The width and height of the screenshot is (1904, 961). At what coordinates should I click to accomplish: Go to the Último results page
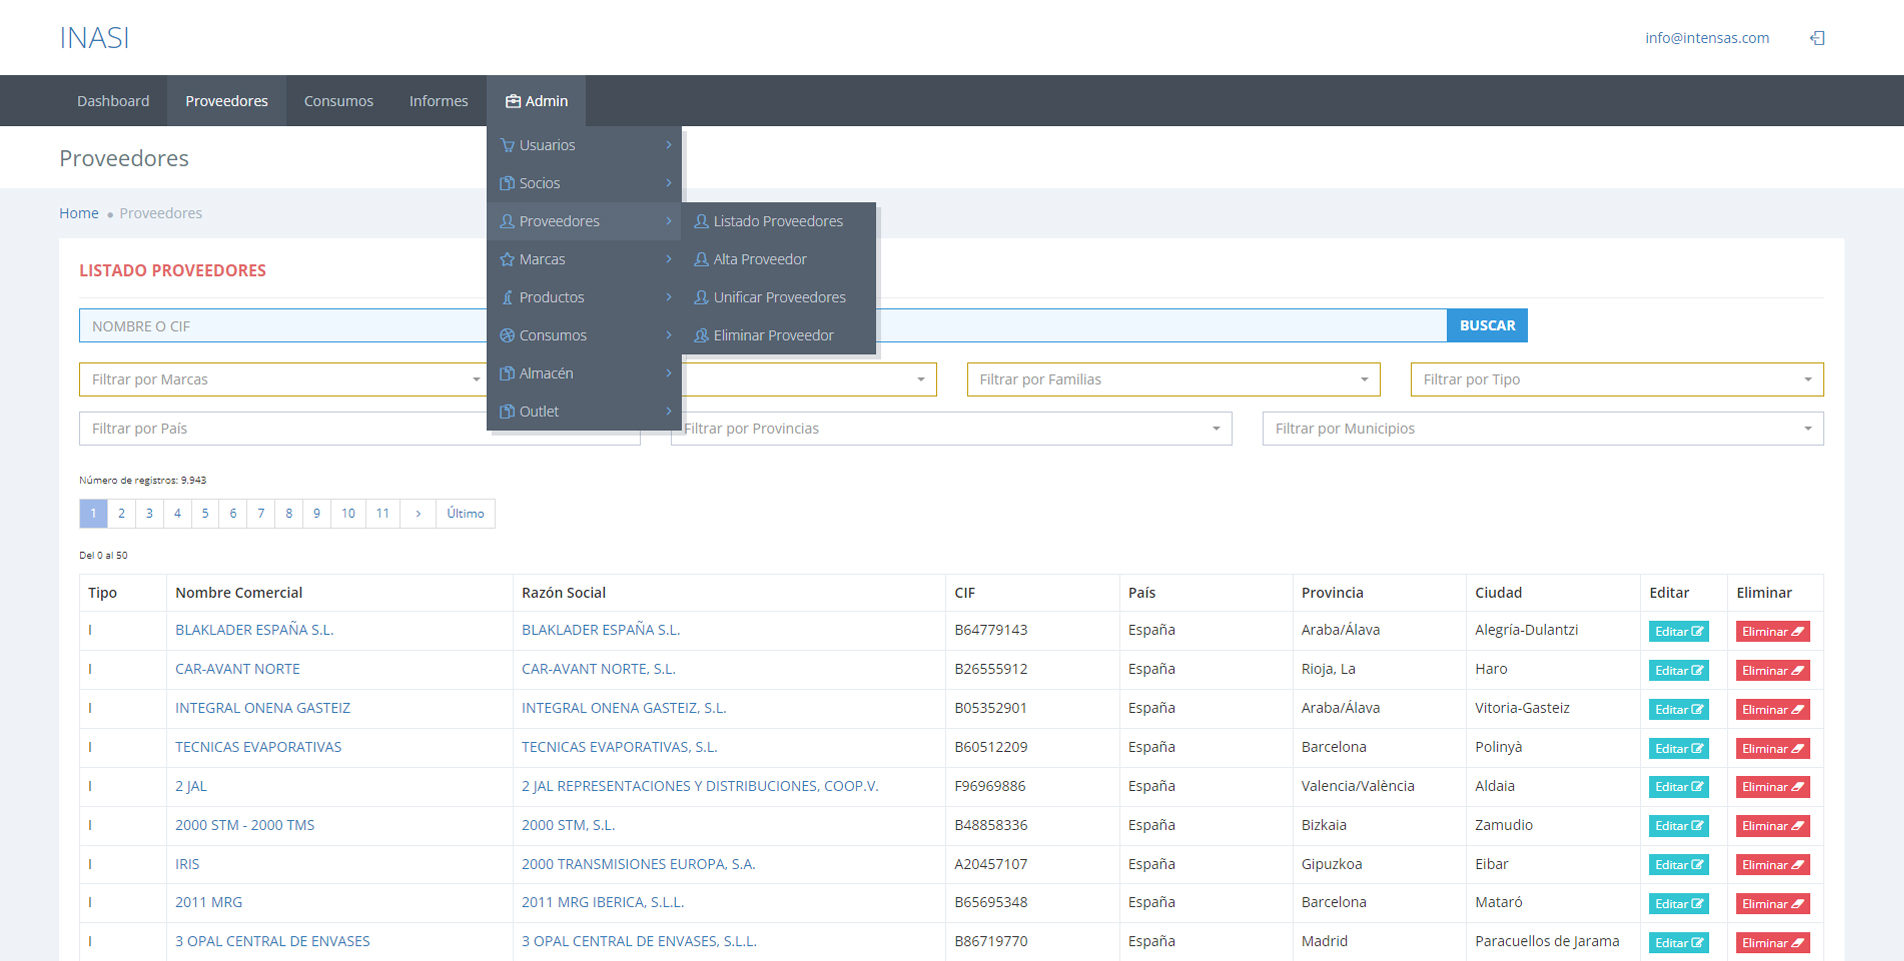[x=465, y=514]
